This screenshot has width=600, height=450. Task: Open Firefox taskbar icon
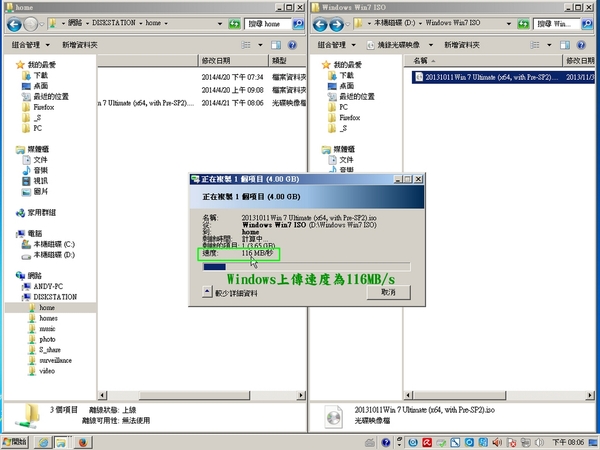tap(83, 442)
